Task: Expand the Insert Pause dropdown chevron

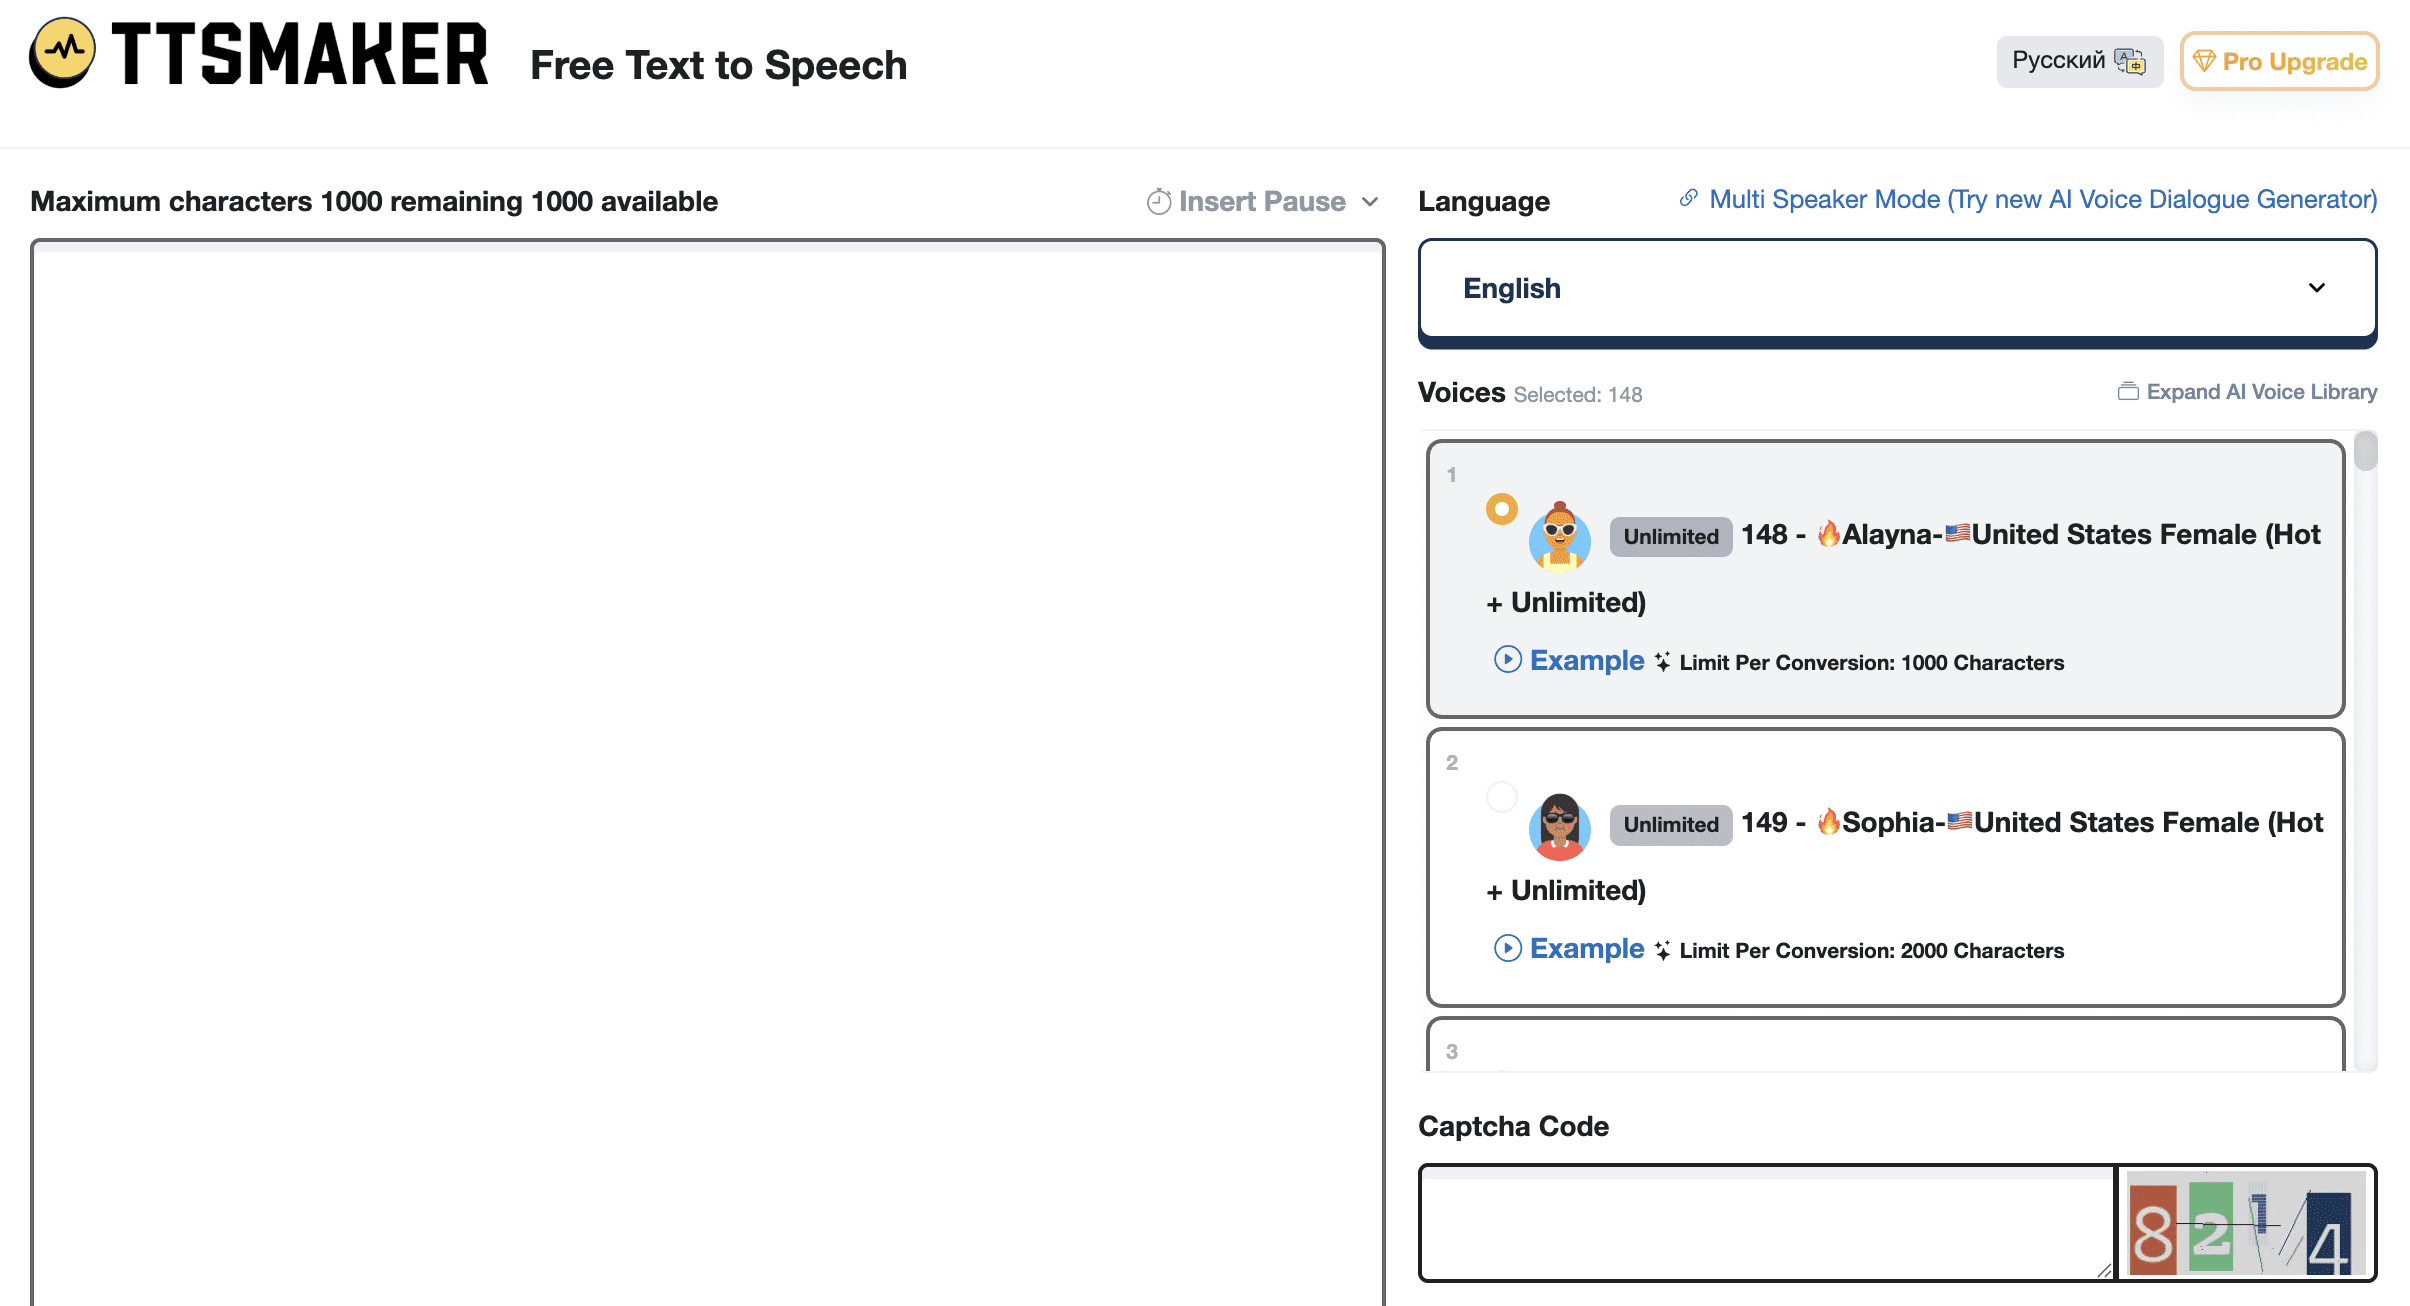Action: click(x=1370, y=202)
